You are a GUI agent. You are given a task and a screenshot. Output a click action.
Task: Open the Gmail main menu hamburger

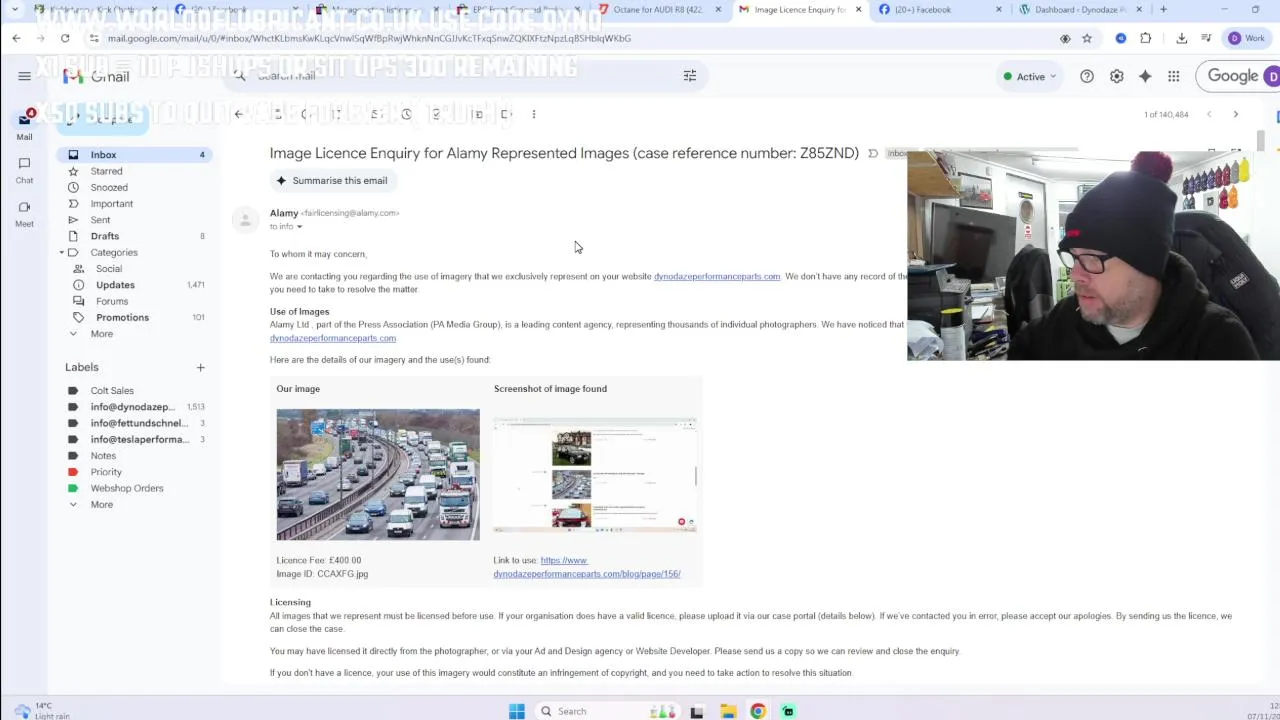click(x=24, y=76)
